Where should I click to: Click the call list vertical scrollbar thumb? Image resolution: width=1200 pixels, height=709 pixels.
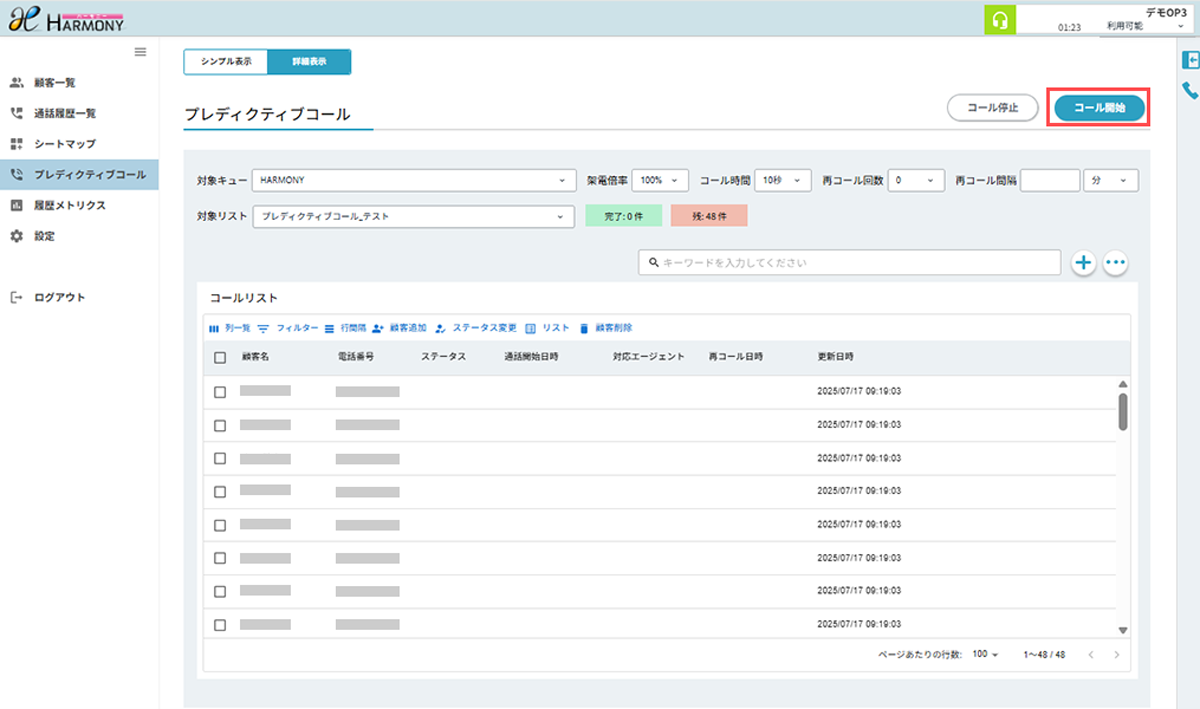(1123, 411)
